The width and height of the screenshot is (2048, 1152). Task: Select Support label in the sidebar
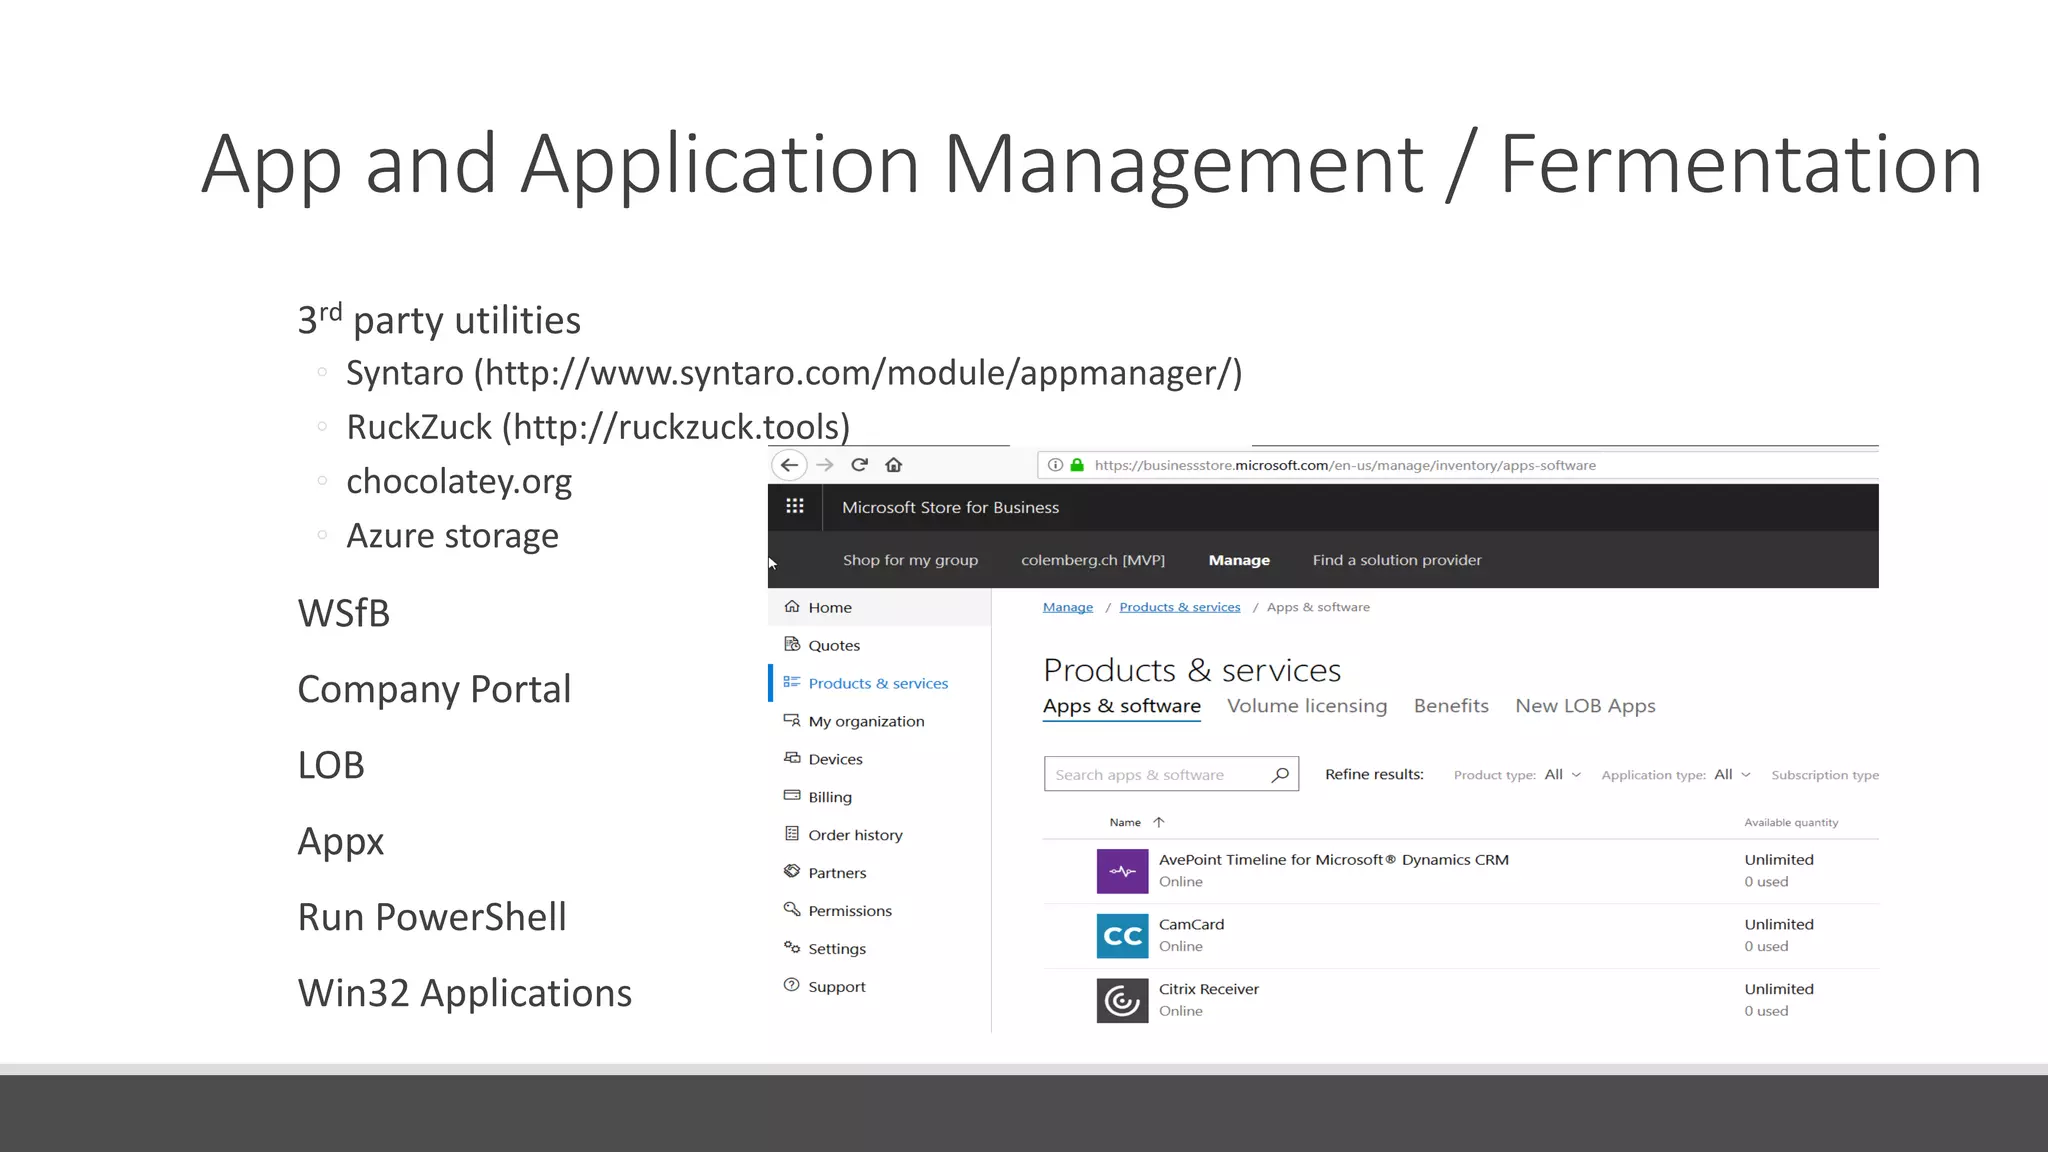pyautogui.click(x=837, y=987)
